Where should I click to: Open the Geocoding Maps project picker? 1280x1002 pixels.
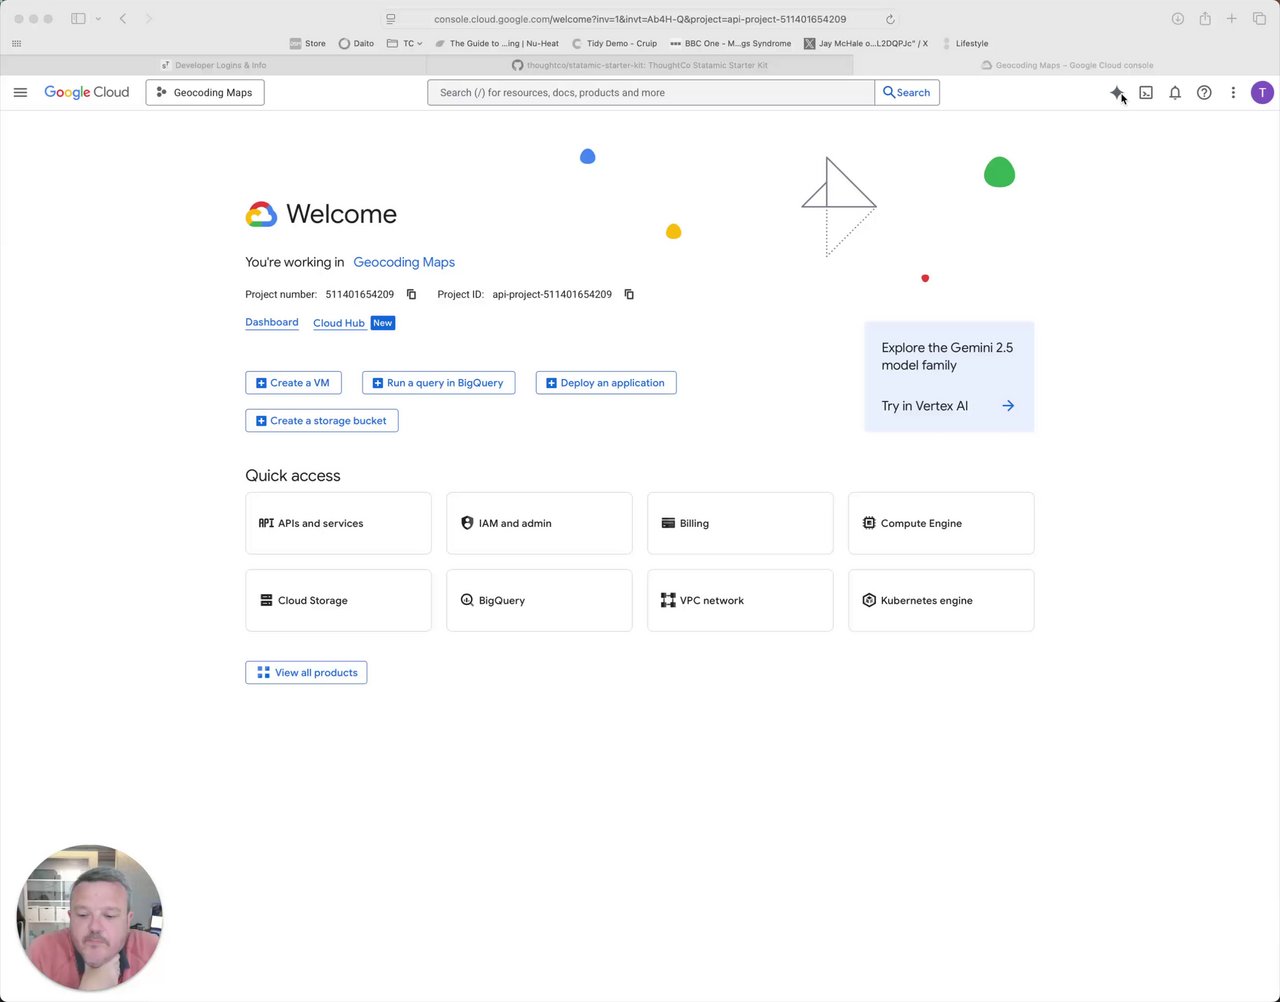pos(205,92)
